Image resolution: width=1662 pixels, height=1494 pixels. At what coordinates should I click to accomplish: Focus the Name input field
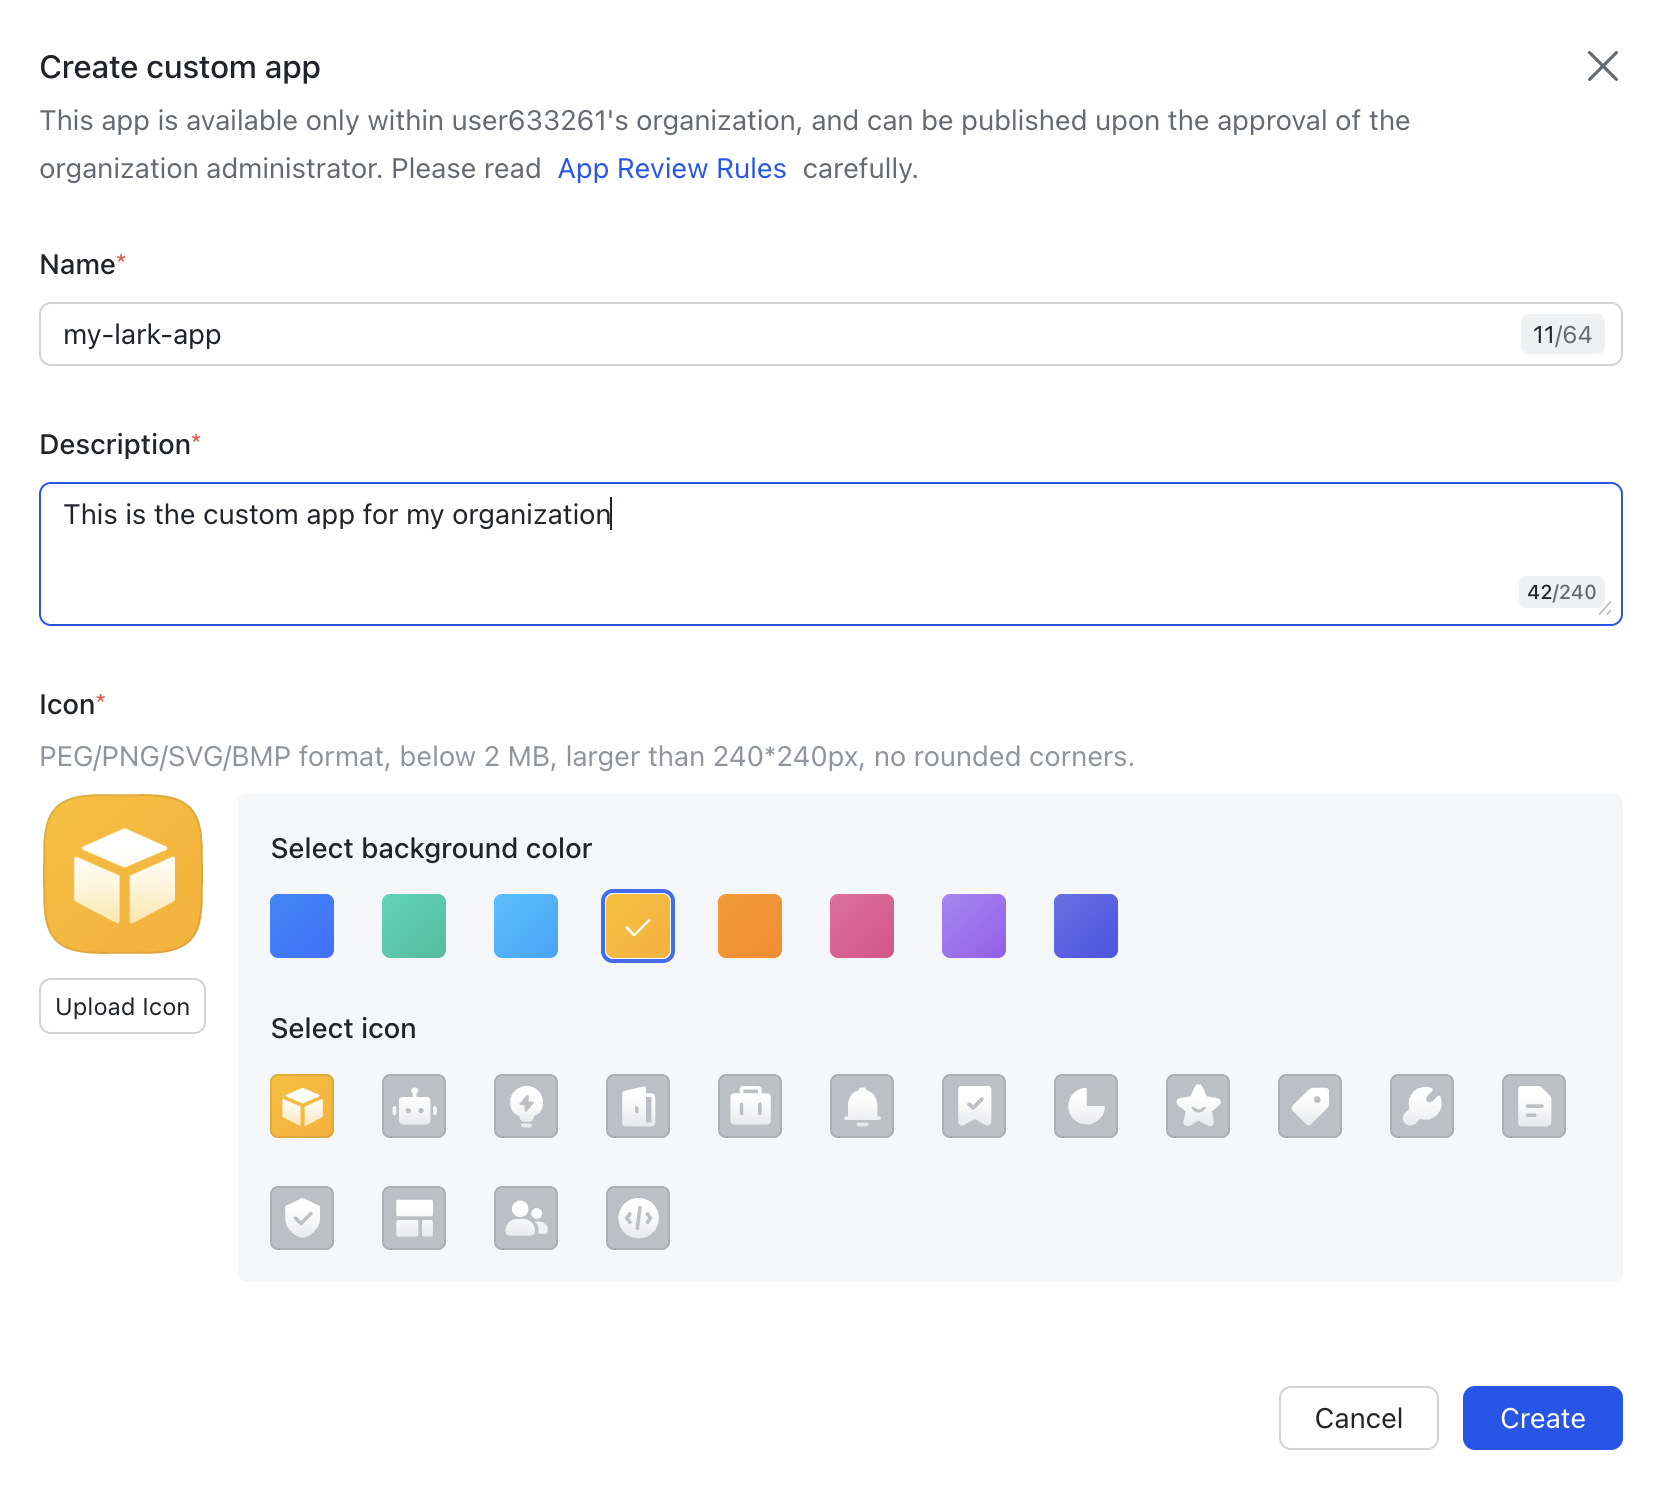pos(830,334)
